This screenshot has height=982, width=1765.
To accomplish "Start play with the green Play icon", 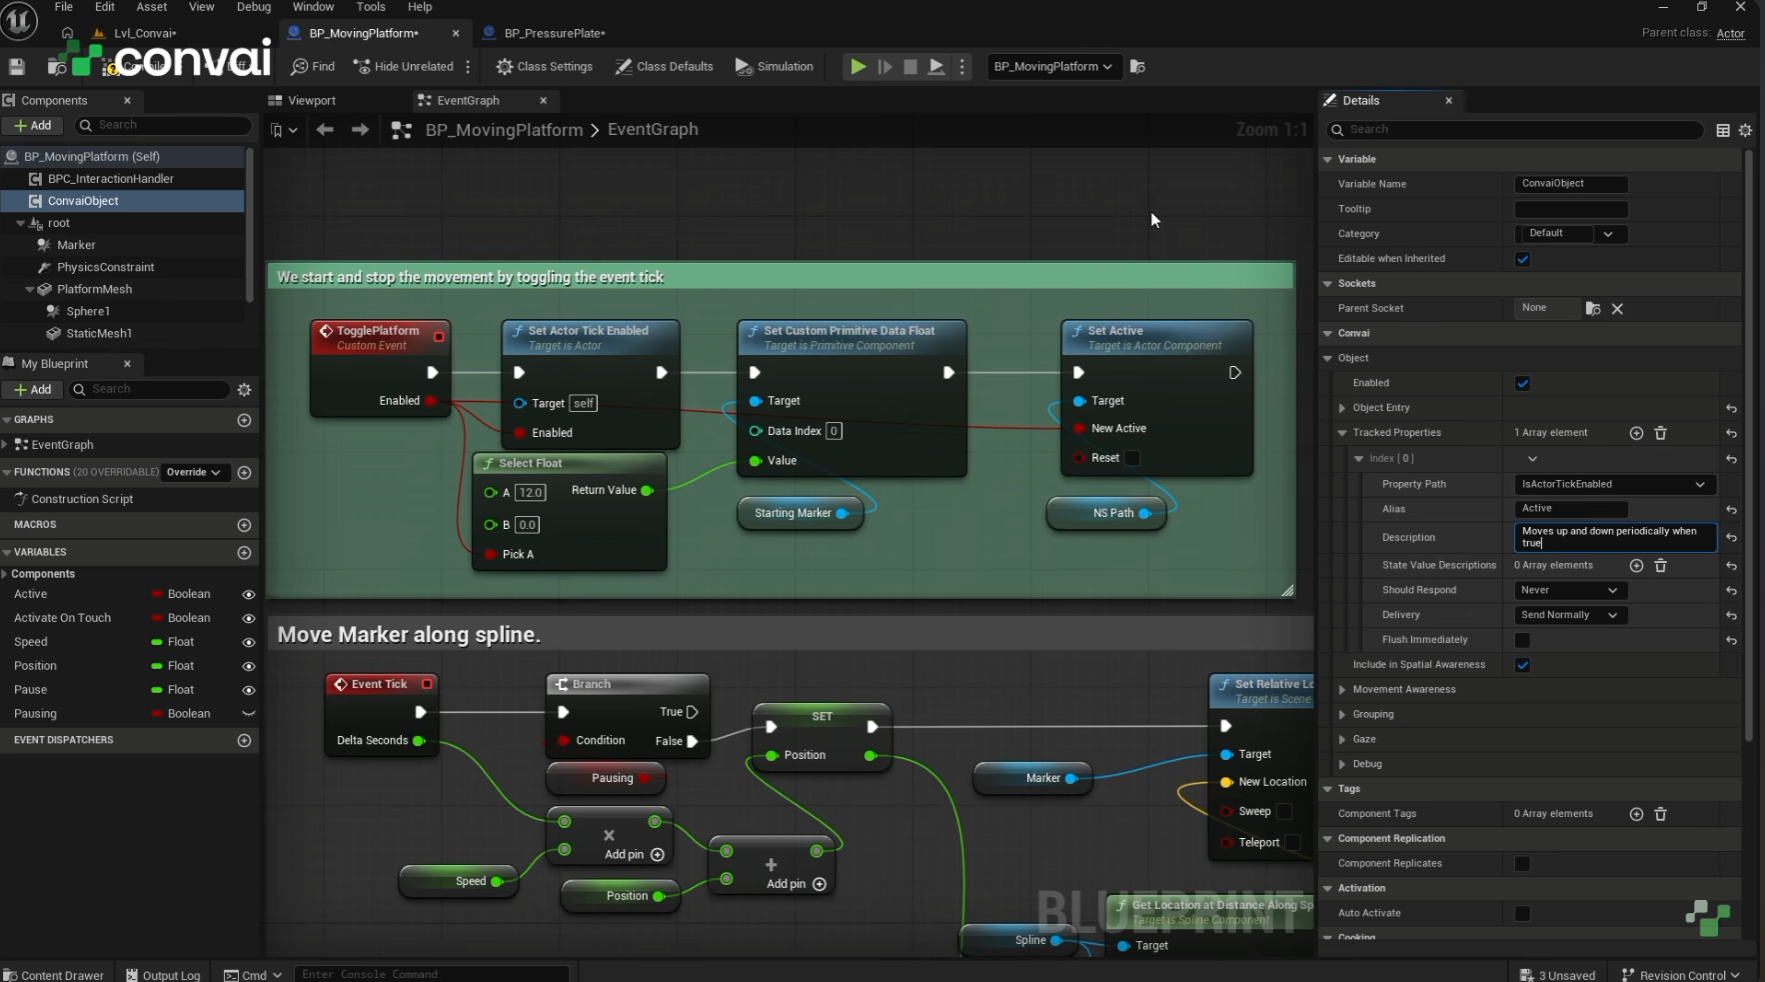I will click(858, 67).
